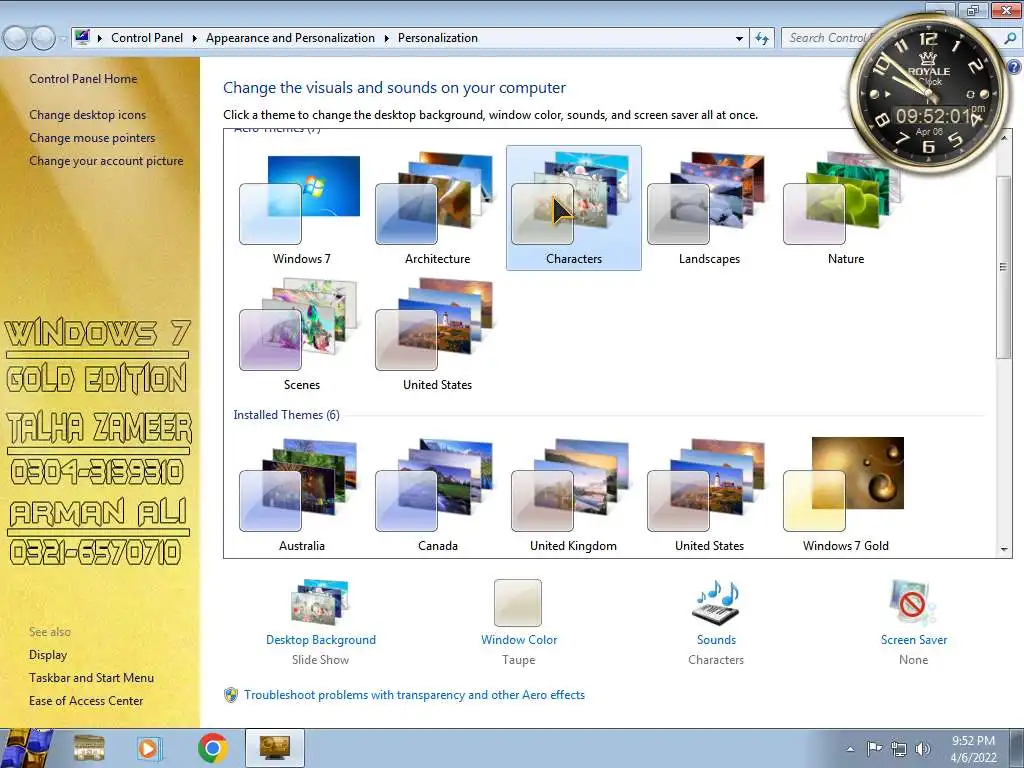Apply the Australia installed theme

click(301, 494)
